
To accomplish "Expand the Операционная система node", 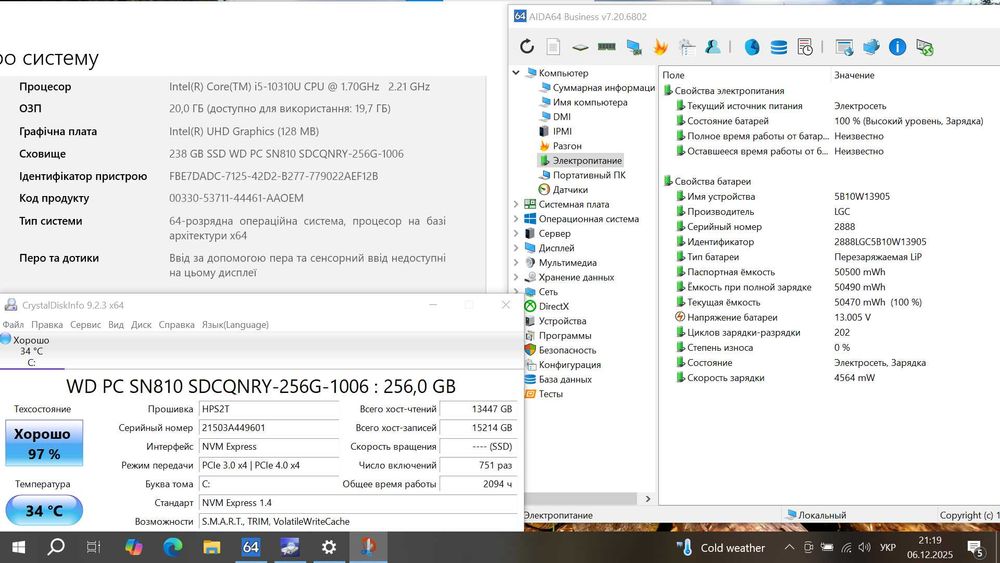I will click(516, 219).
